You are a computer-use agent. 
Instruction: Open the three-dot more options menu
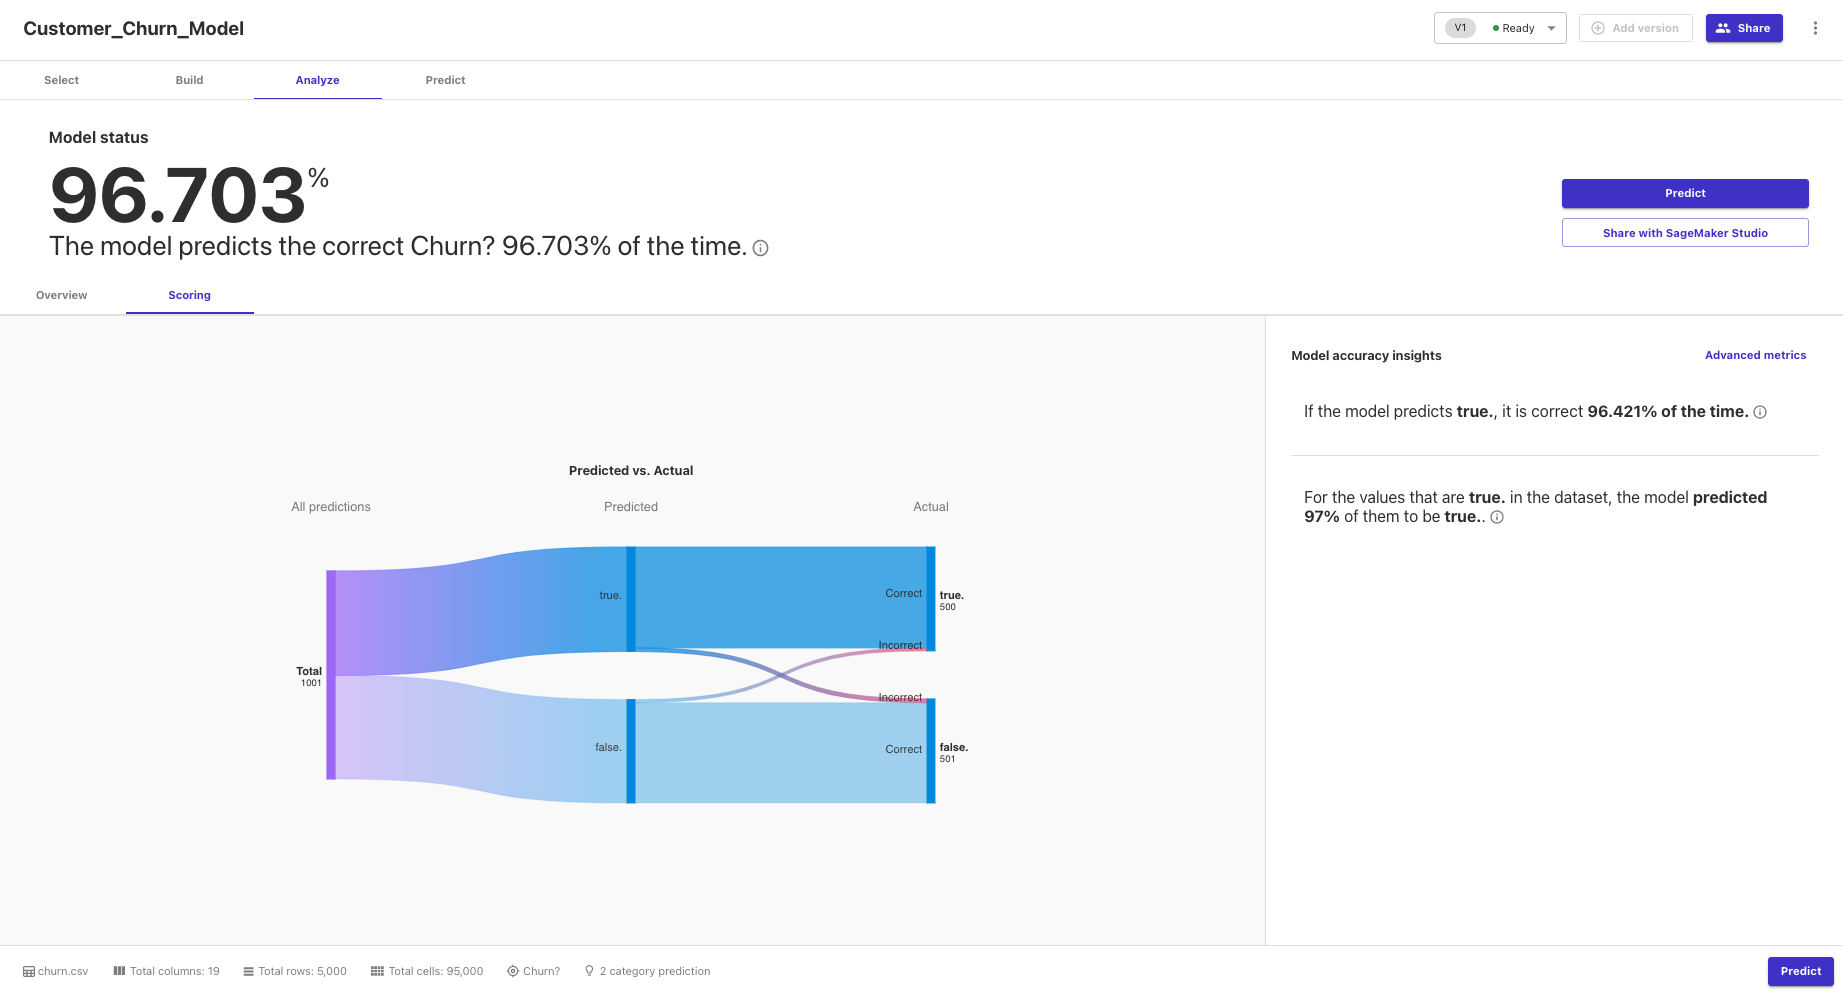(1815, 28)
